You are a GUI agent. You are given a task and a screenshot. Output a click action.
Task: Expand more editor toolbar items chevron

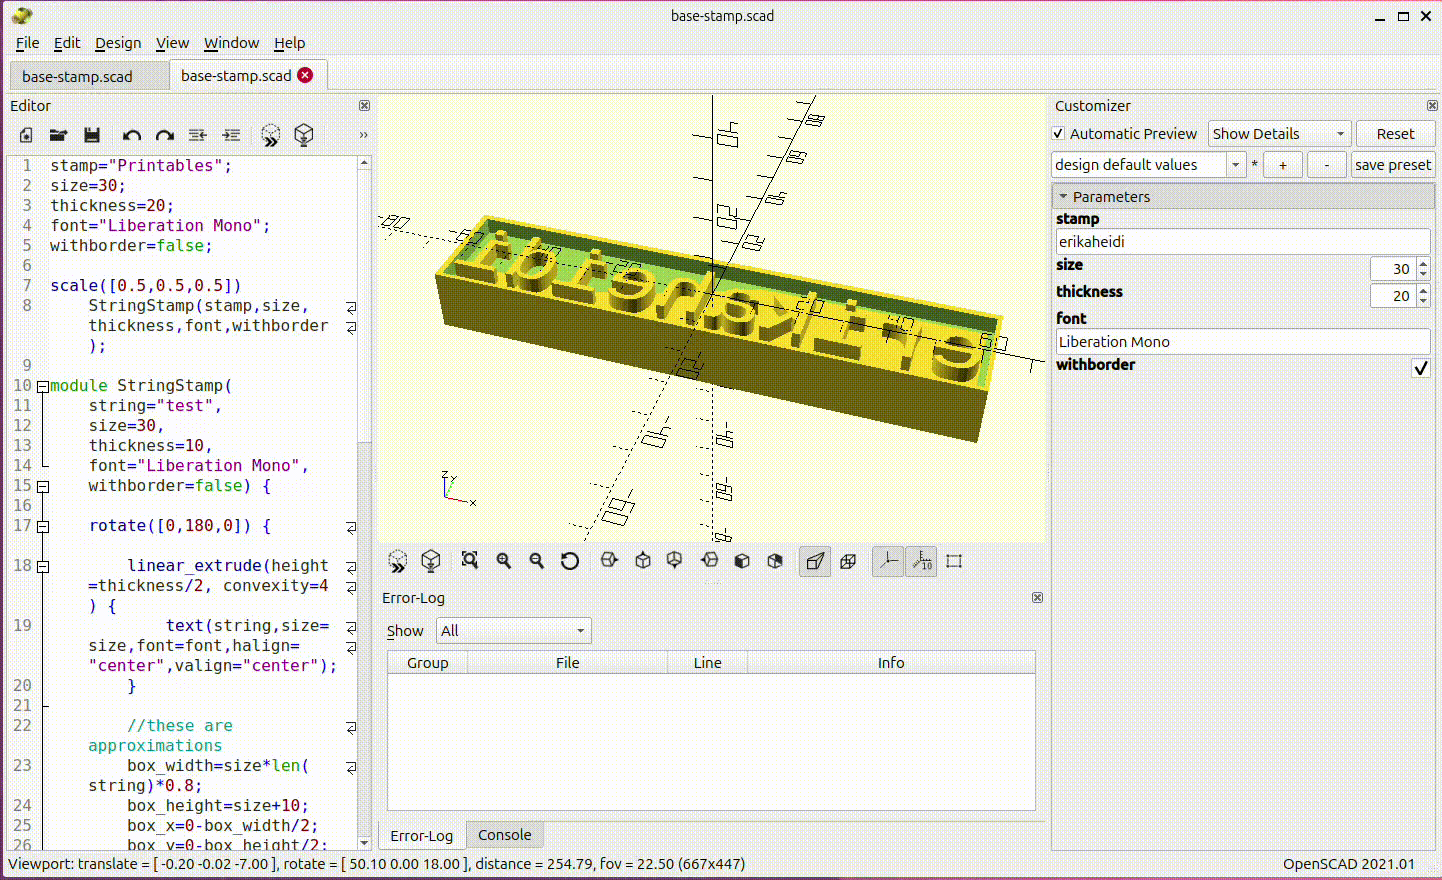(x=363, y=135)
